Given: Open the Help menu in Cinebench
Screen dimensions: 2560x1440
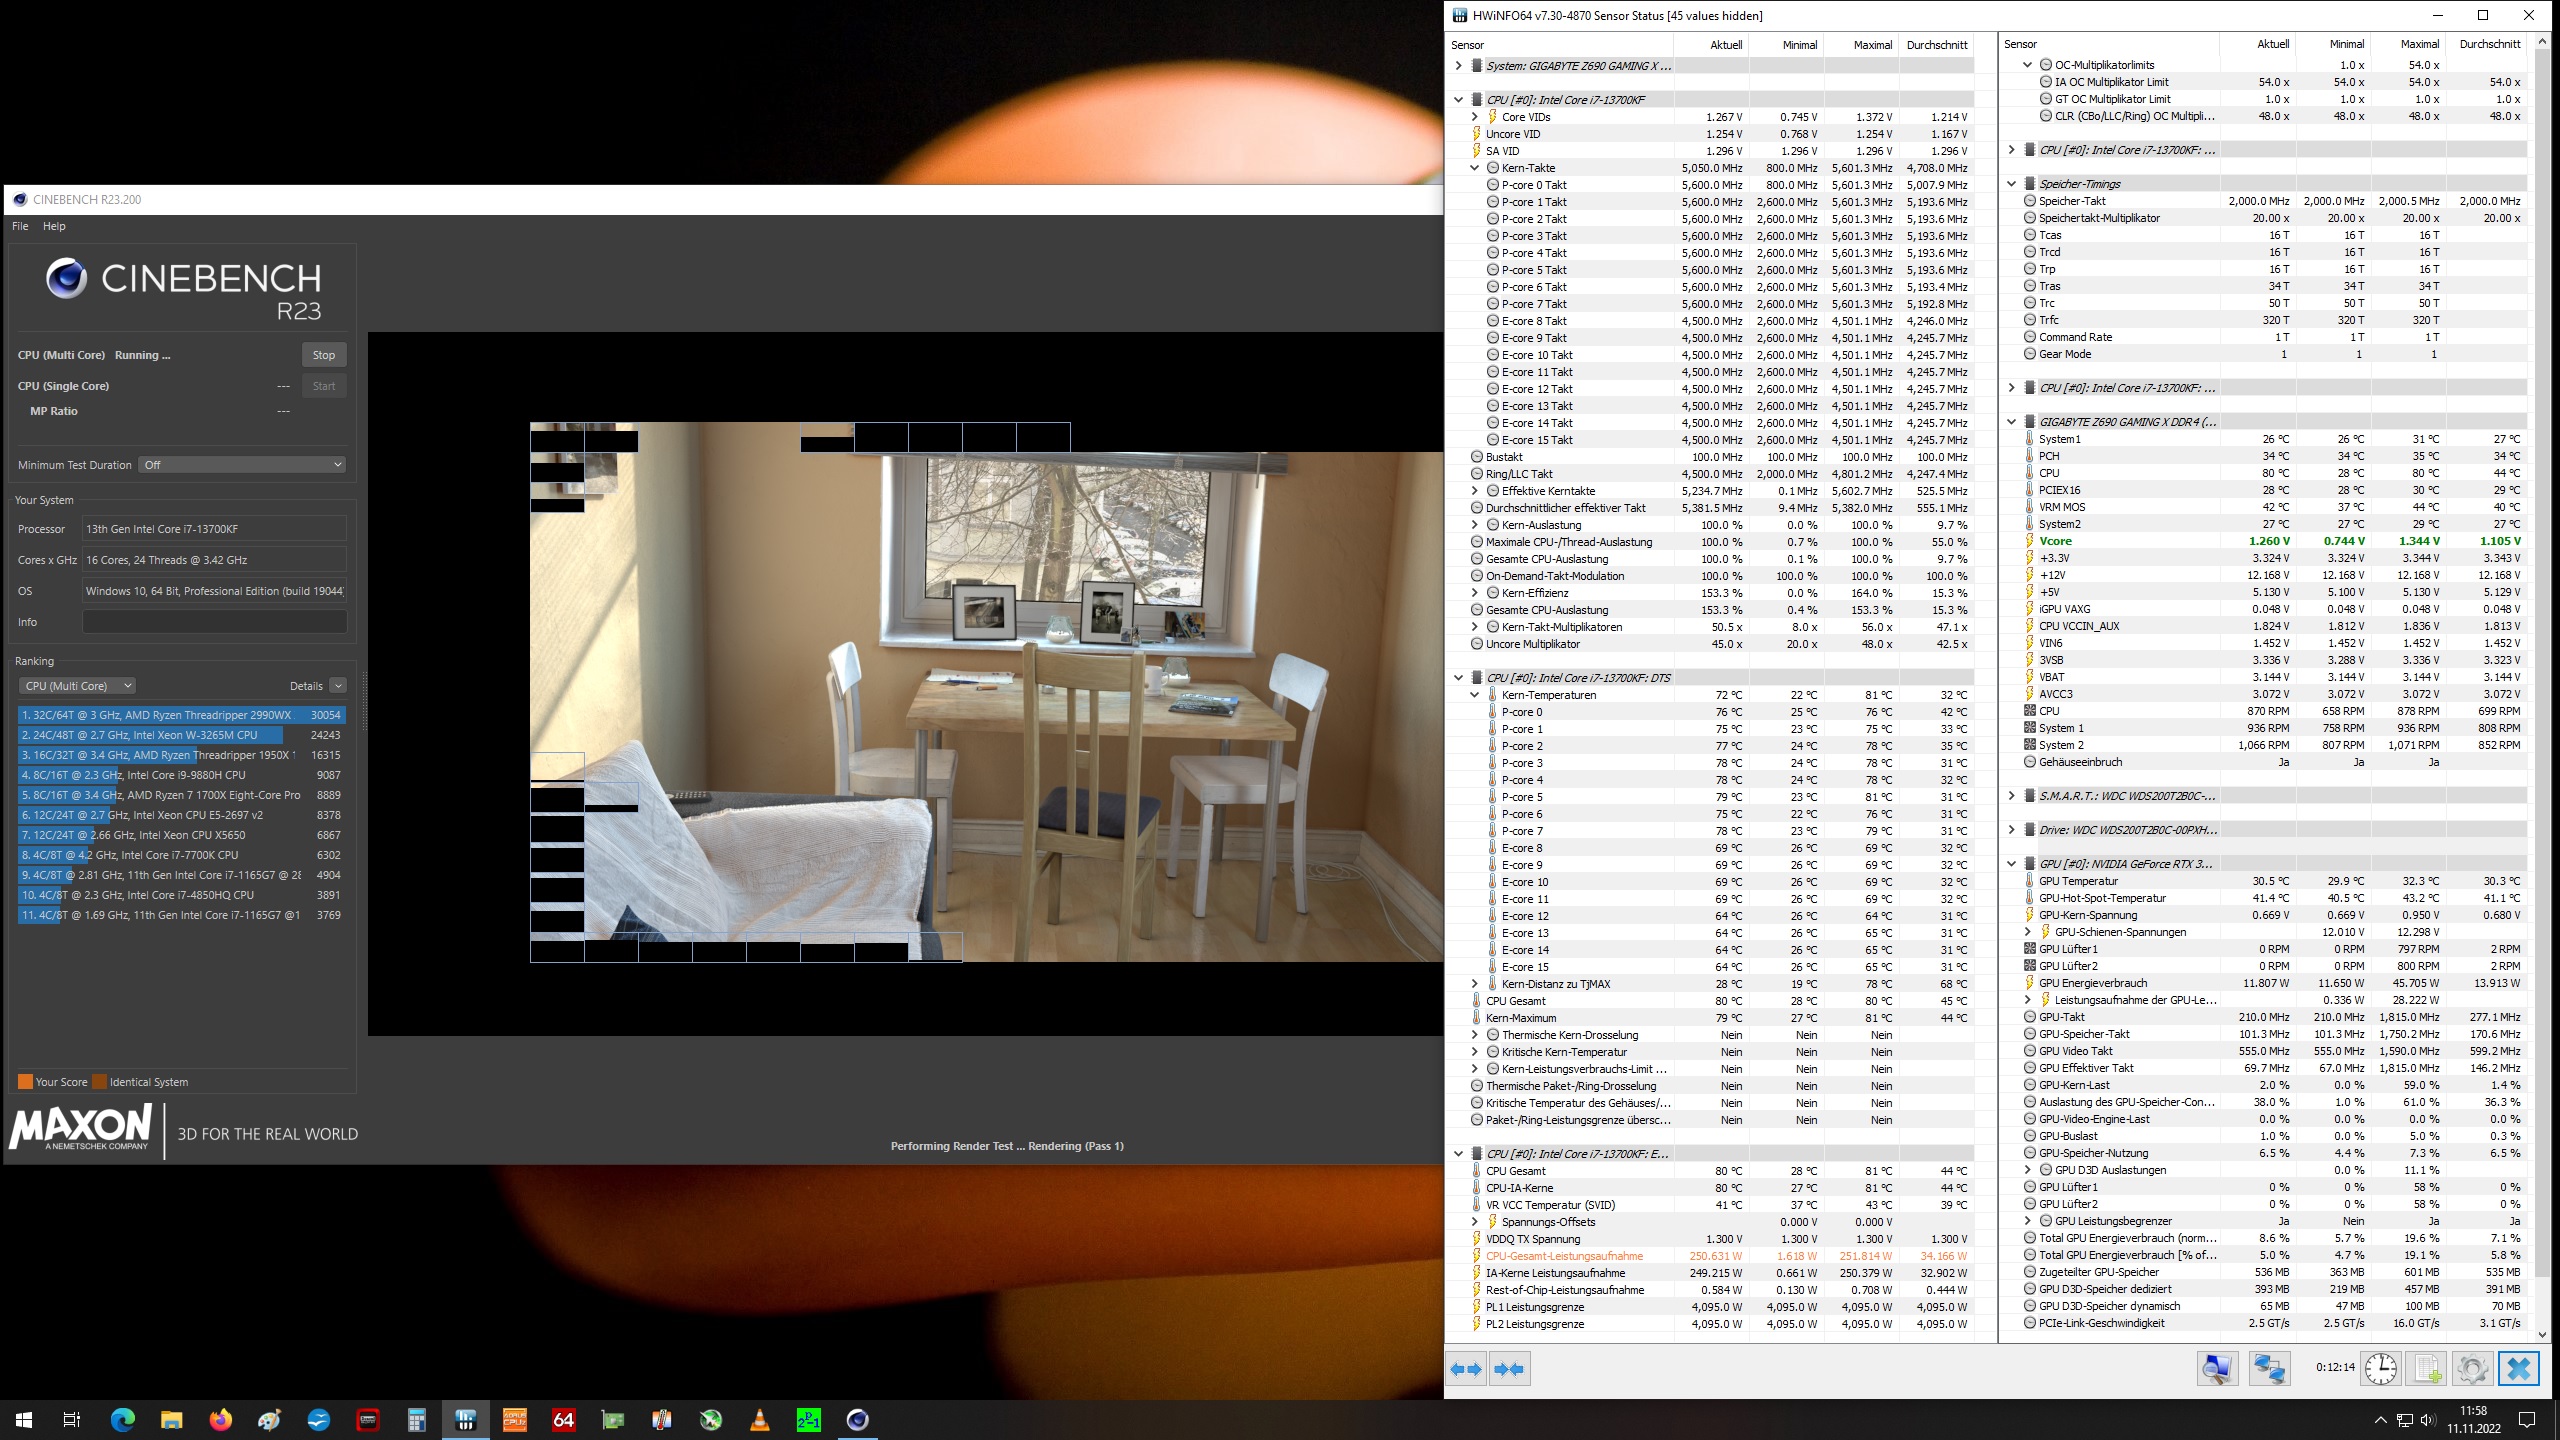Looking at the screenshot, I should (55, 226).
